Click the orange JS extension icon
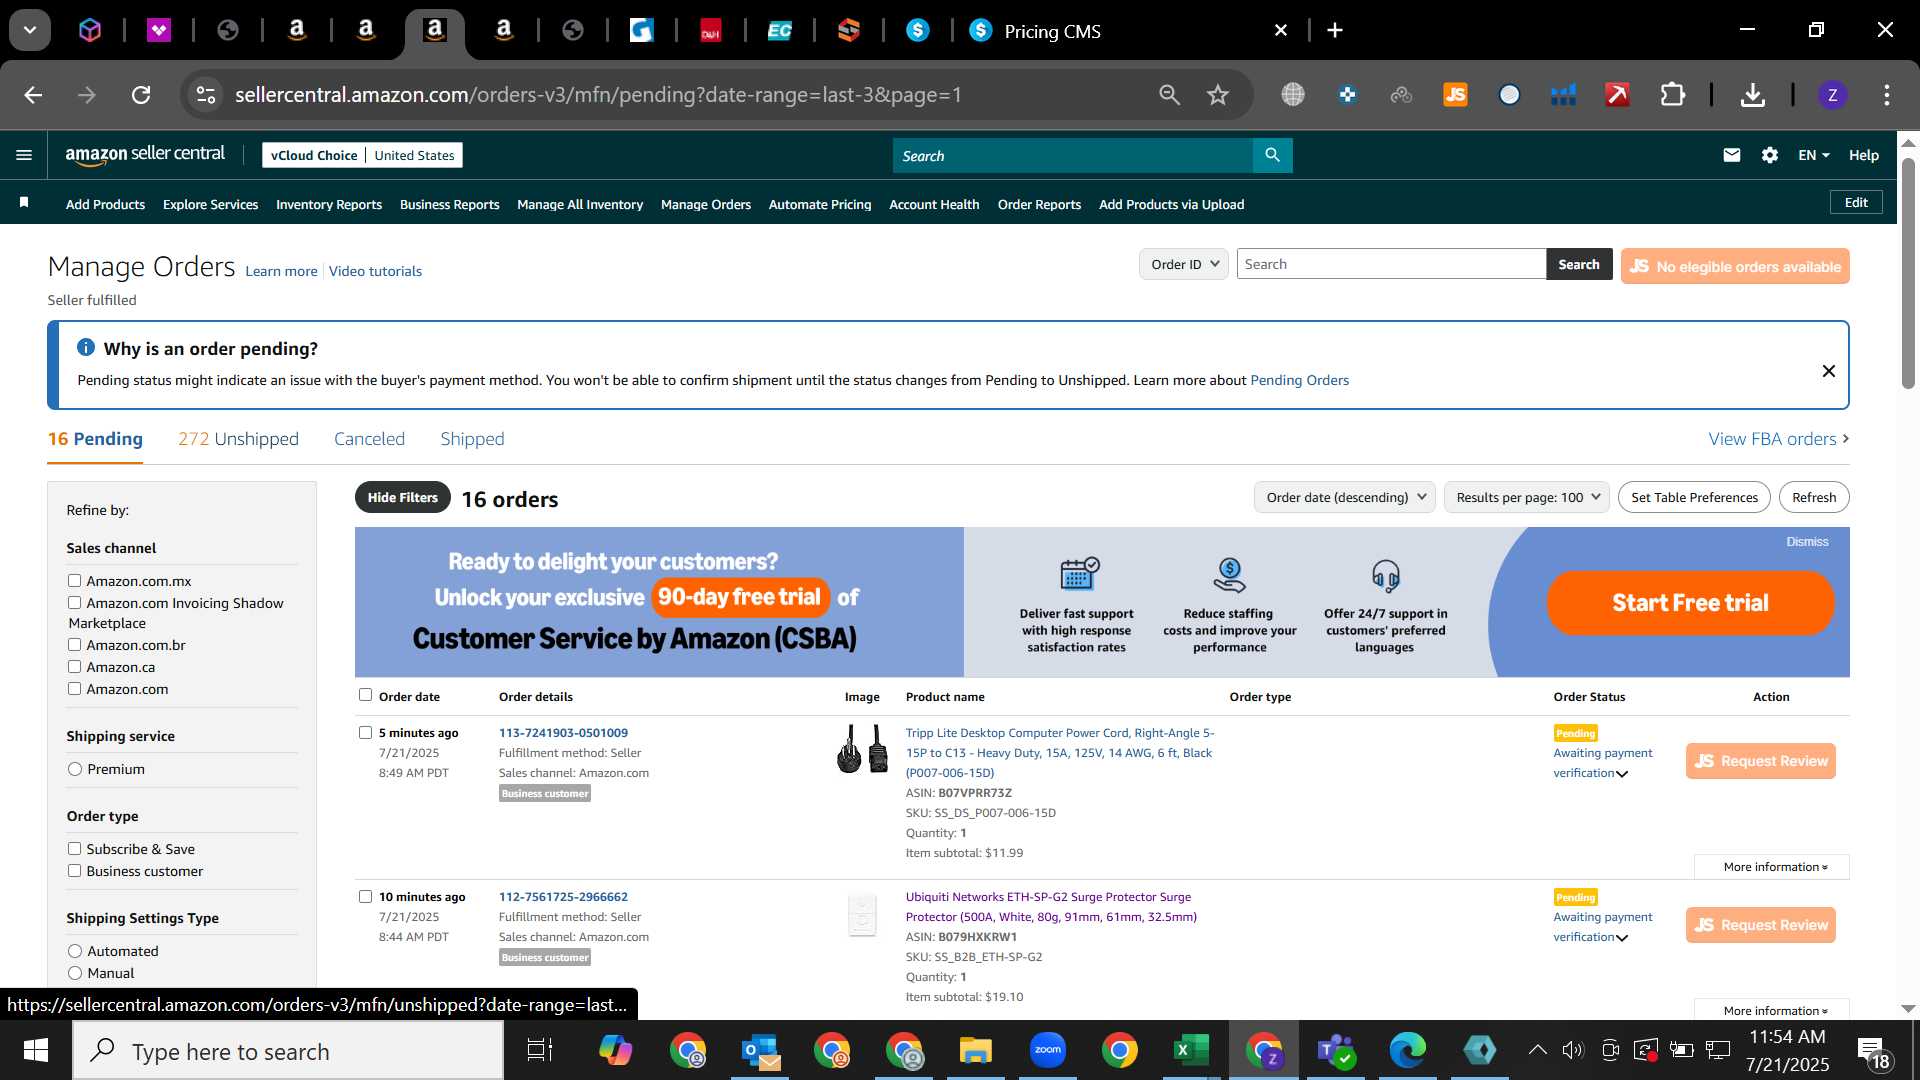The height and width of the screenshot is (1080, 1920). point(1455,95)
